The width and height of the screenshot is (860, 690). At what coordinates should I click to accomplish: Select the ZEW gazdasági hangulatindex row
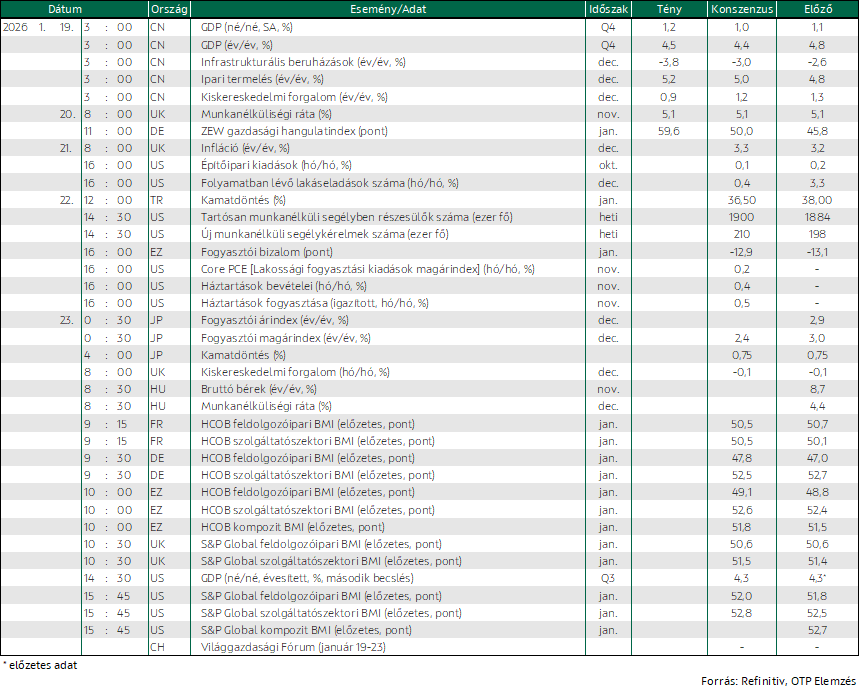pos(429,131)
